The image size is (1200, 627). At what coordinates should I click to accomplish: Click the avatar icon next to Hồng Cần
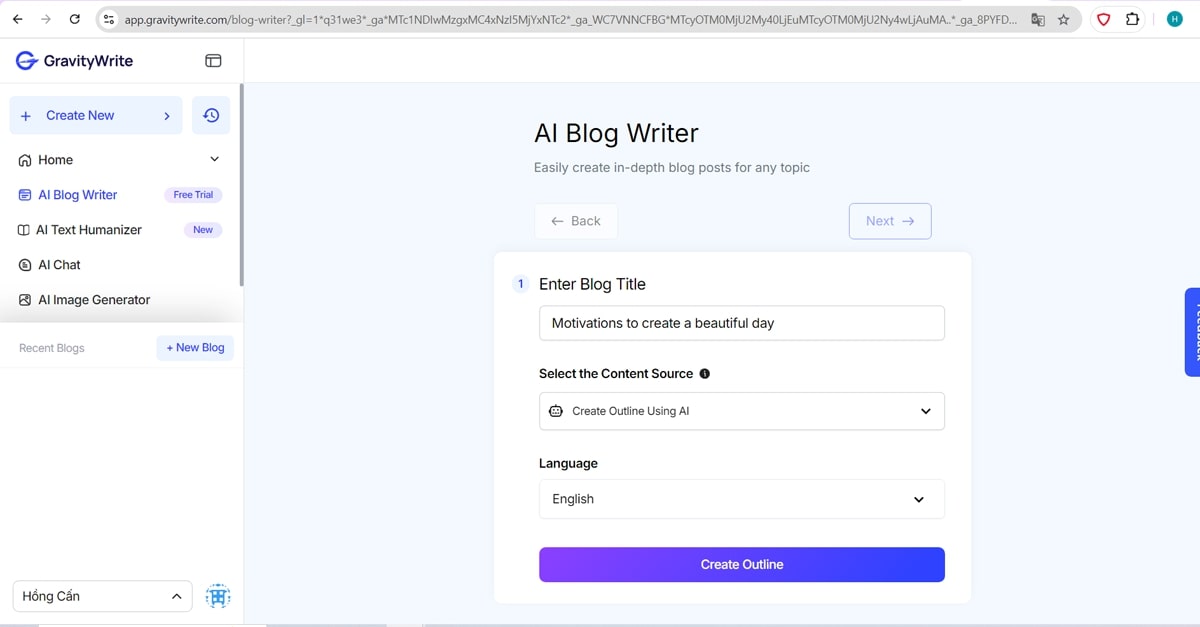(218, 597)
